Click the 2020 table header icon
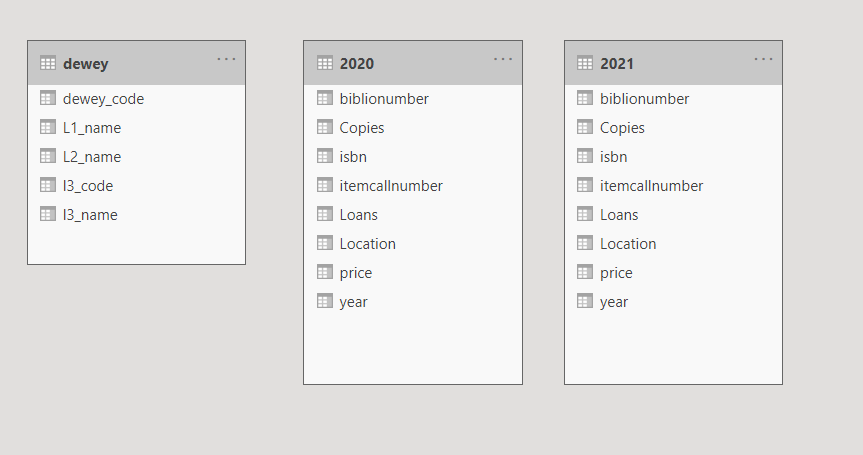863x455 pixels. [x=324, y=63]
